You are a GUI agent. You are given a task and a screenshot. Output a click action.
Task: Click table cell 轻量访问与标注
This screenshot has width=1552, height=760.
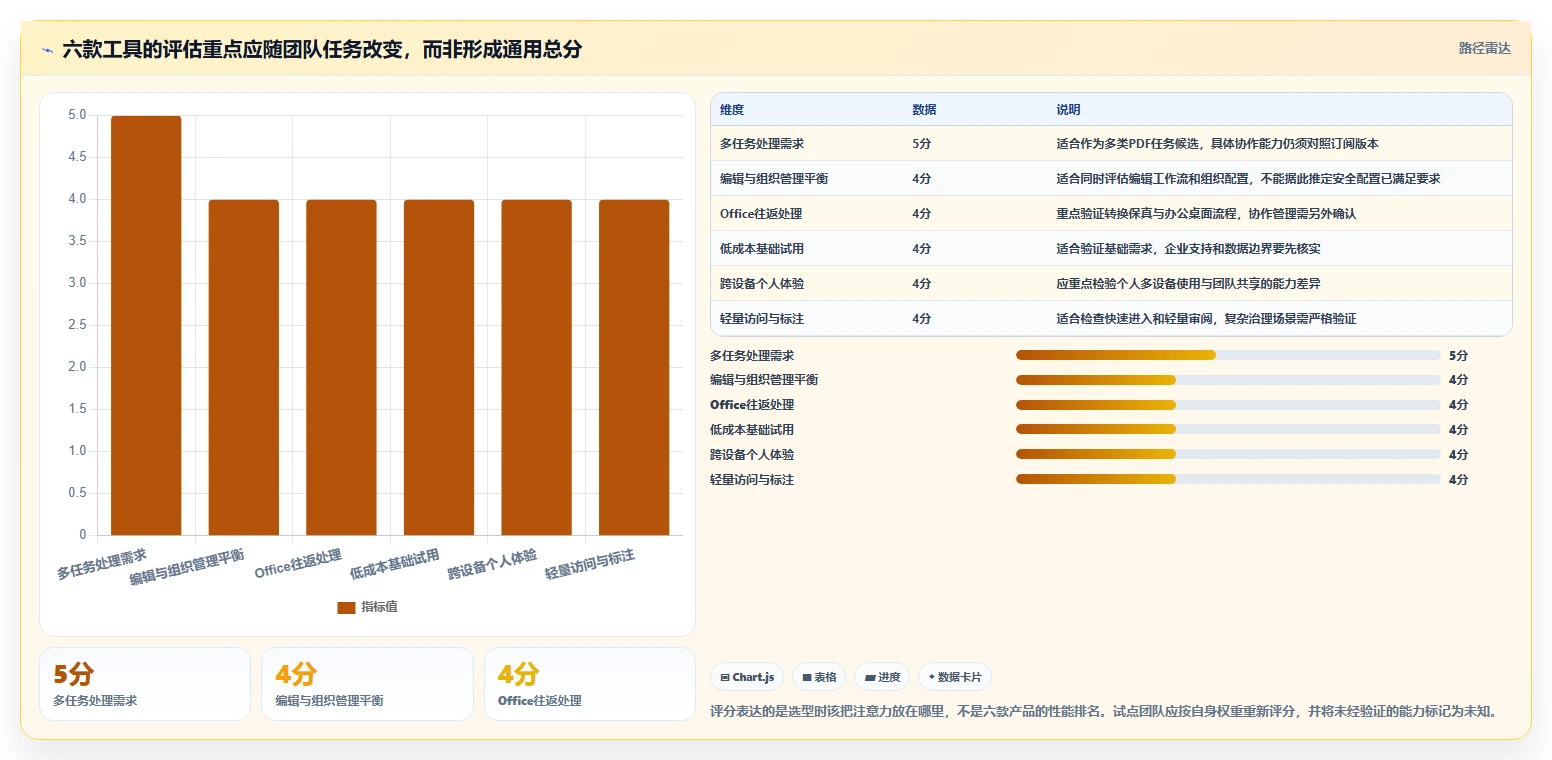pos(762,319)
